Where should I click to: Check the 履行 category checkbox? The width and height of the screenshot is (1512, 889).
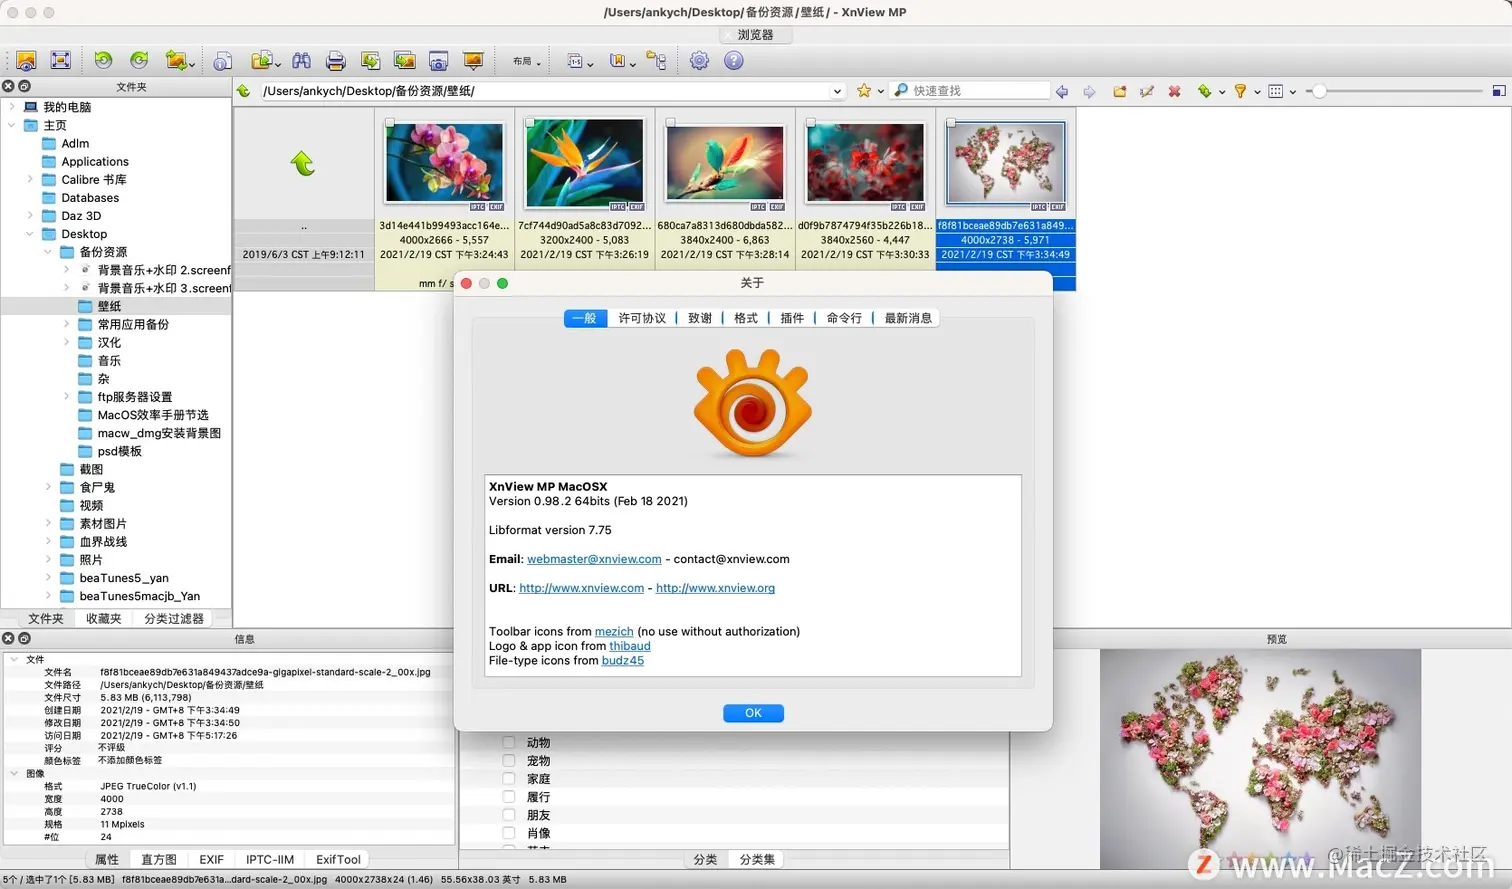pyautogui.click(x=509, y=797)
